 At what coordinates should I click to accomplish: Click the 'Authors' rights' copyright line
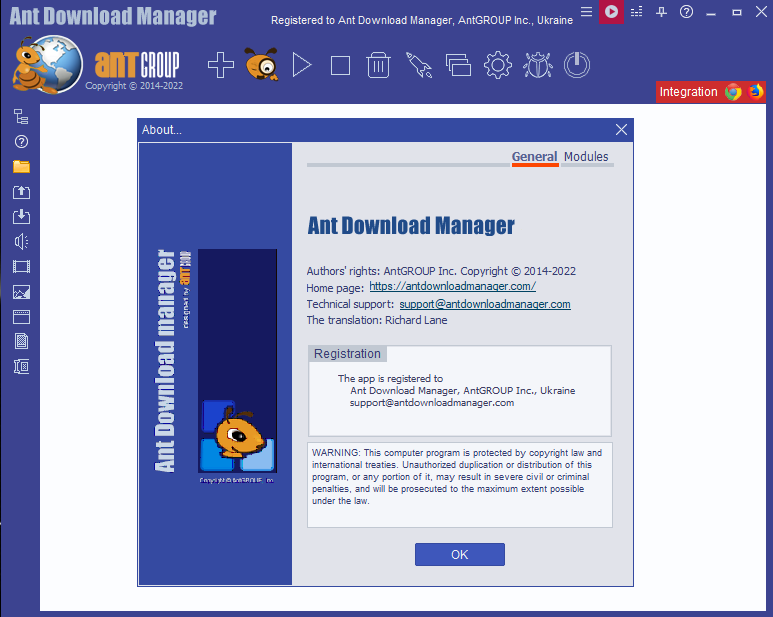[441, 271]
